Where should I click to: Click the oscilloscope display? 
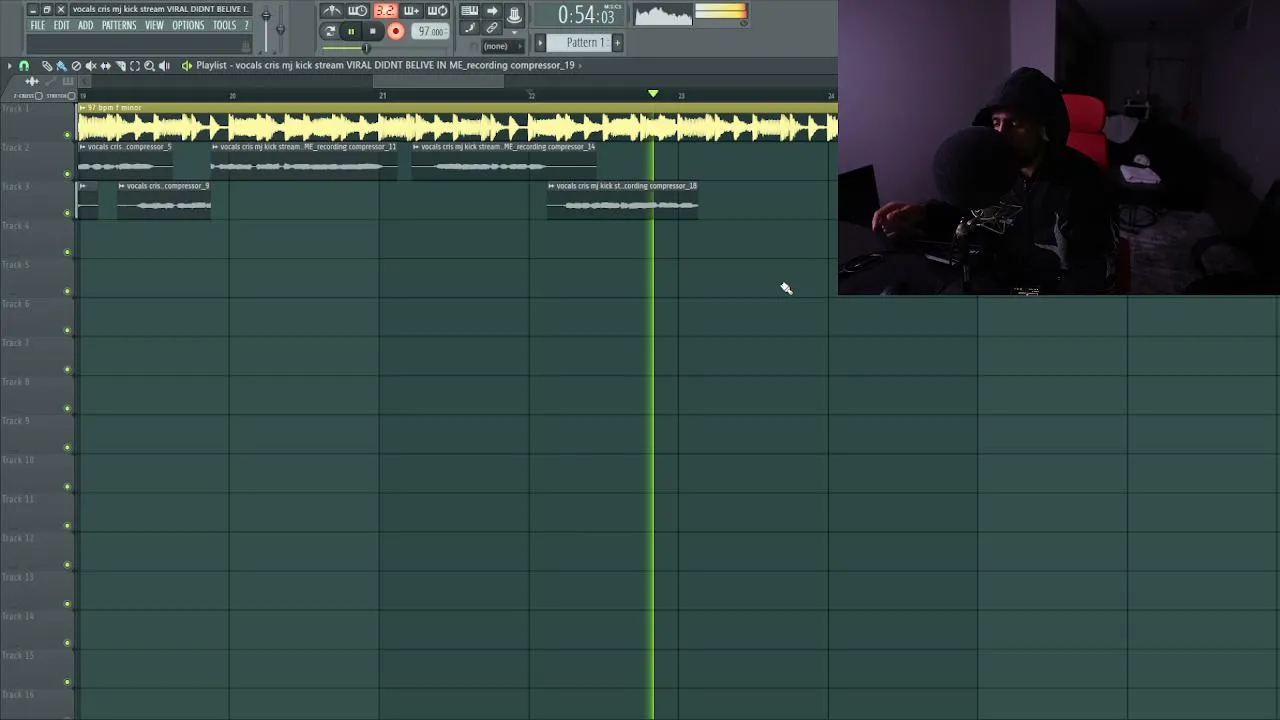tap(663, 14)
